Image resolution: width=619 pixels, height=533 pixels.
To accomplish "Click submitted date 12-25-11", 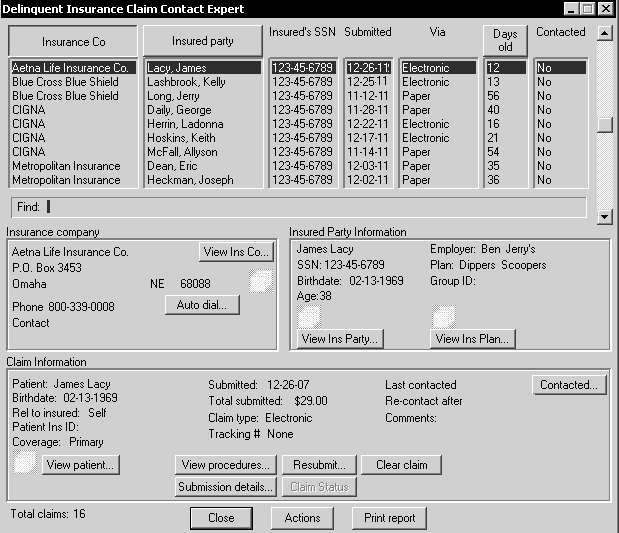I will tap(368, 82).
